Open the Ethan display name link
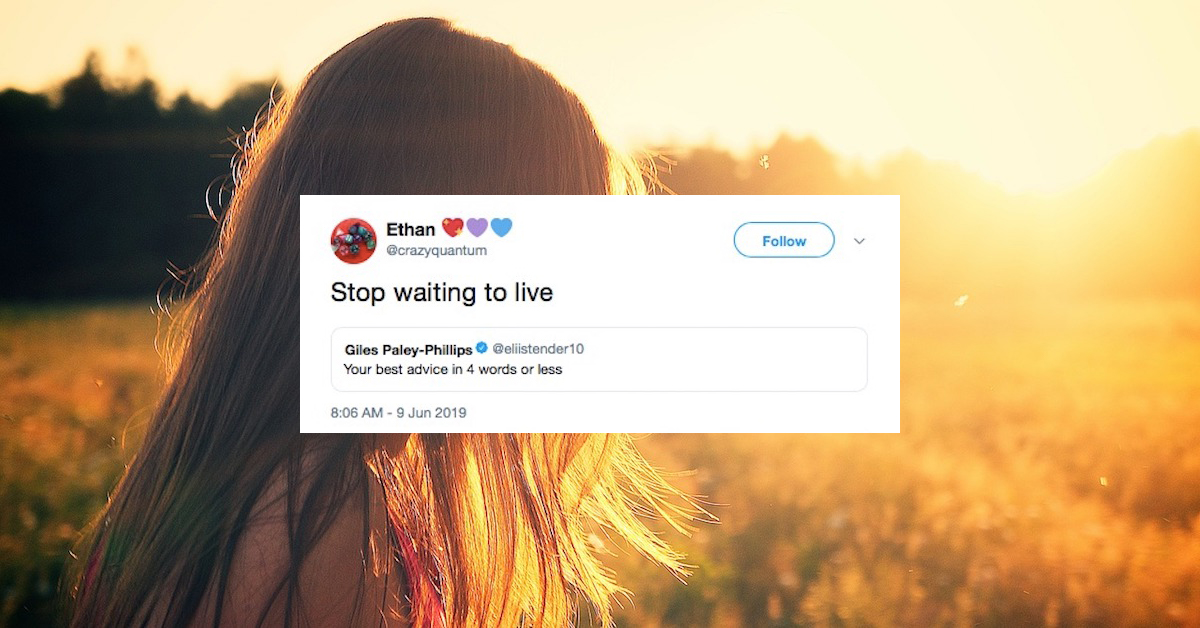 411,229
